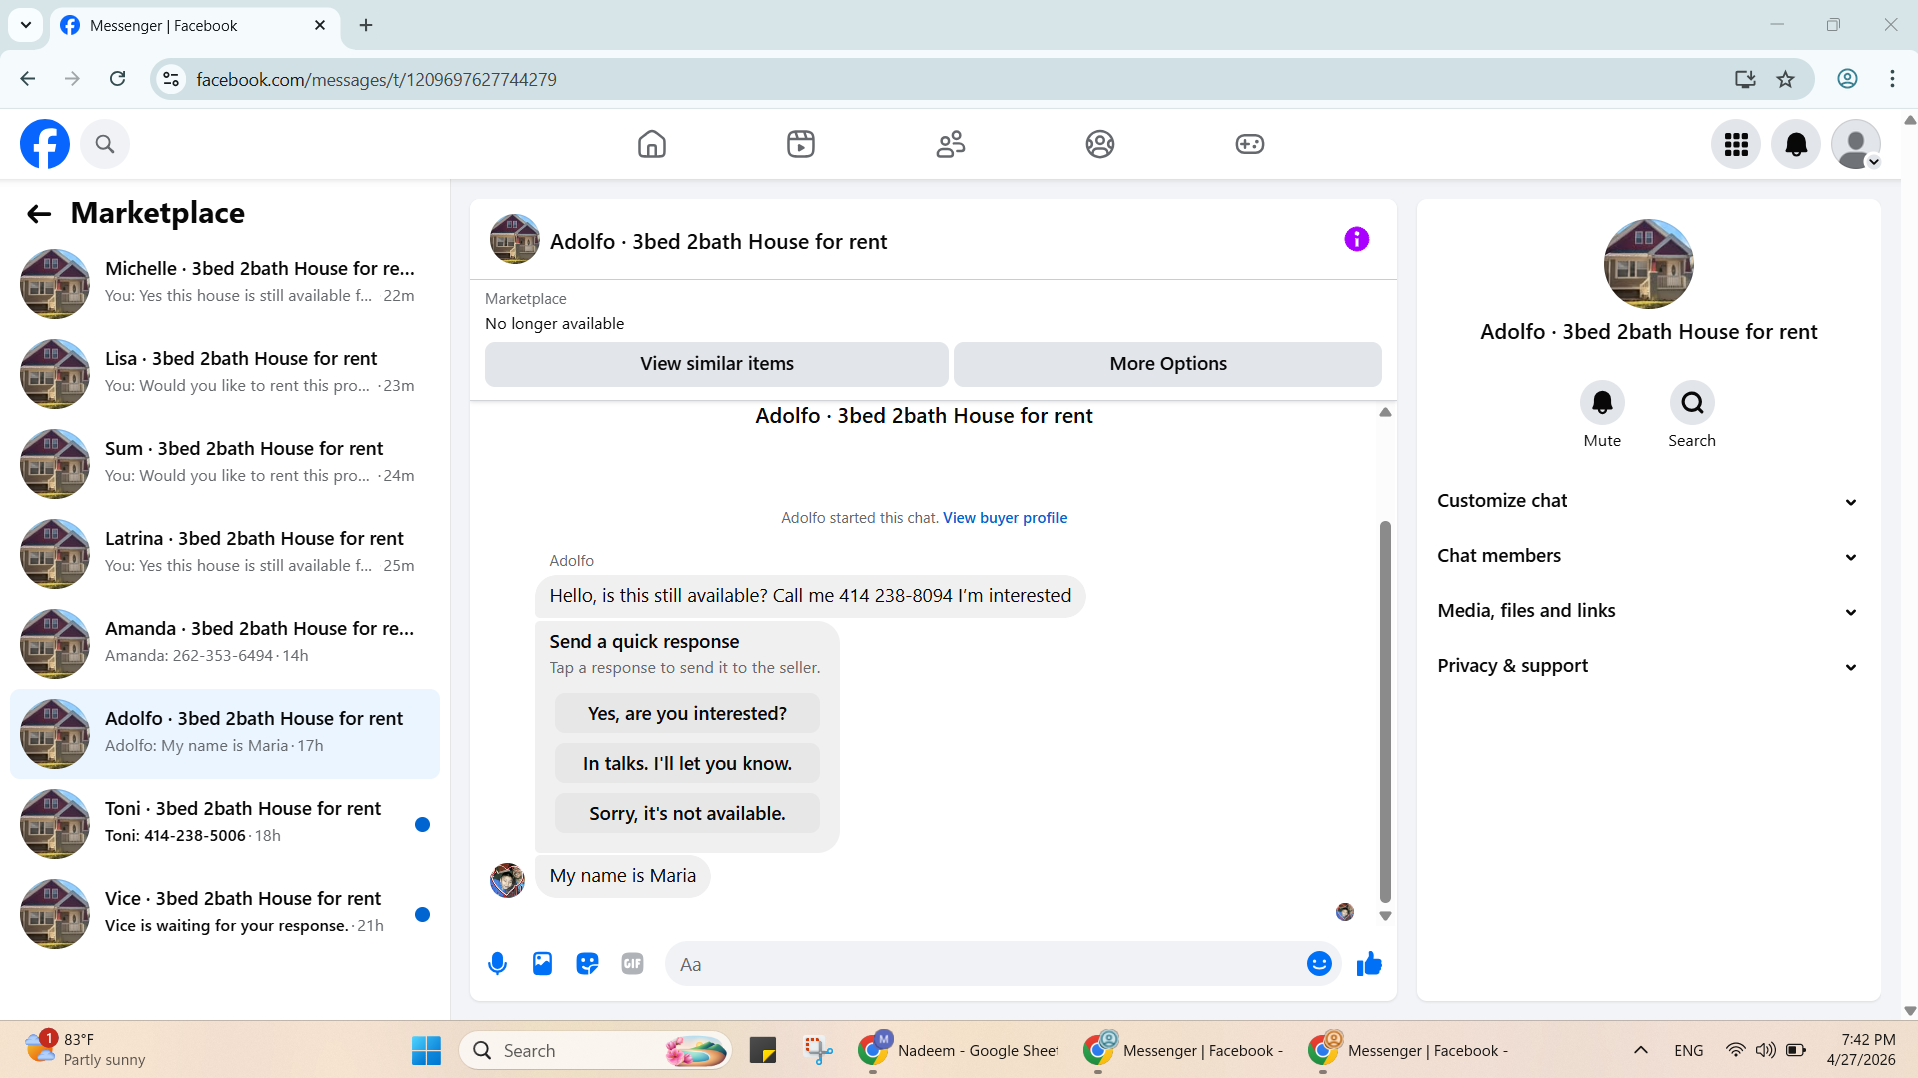Click the More Options button

click(x=1168, y=364)
